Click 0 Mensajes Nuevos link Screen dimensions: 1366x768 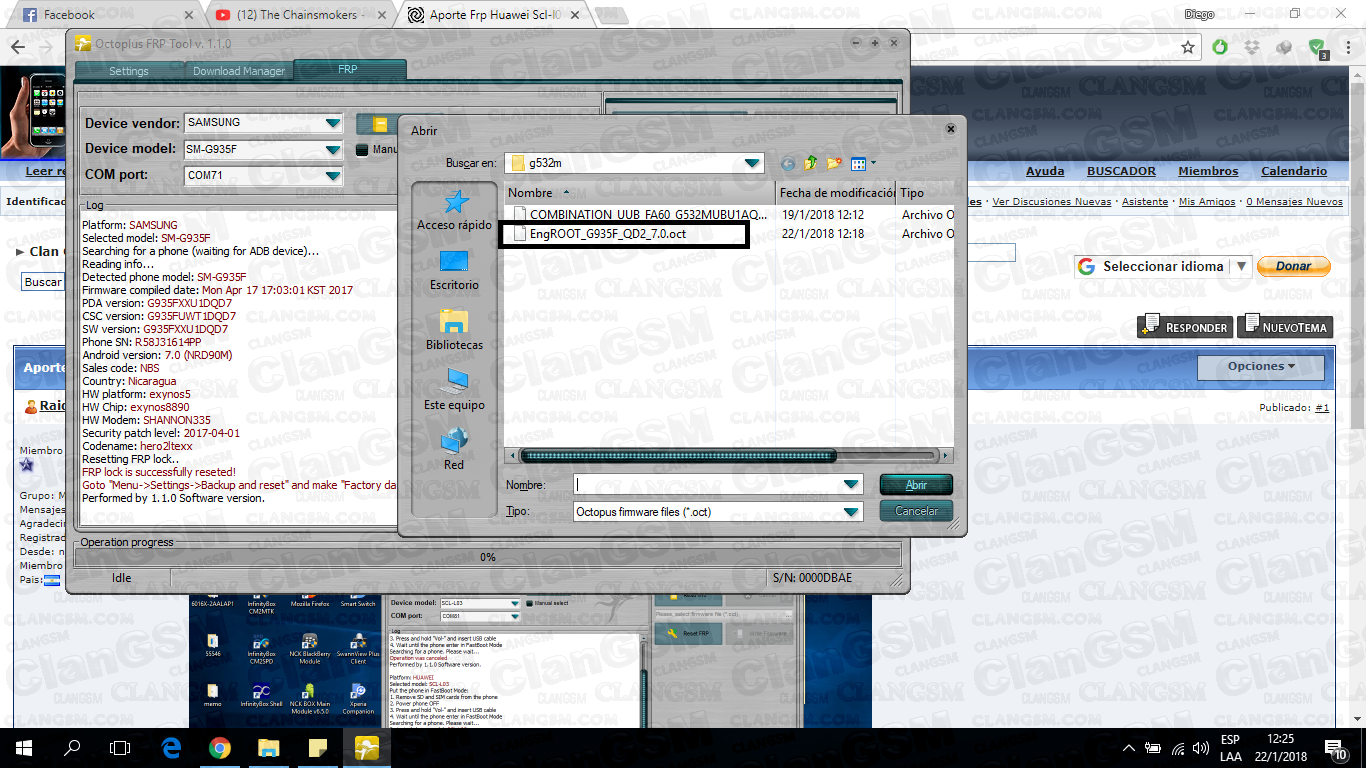1294,202
